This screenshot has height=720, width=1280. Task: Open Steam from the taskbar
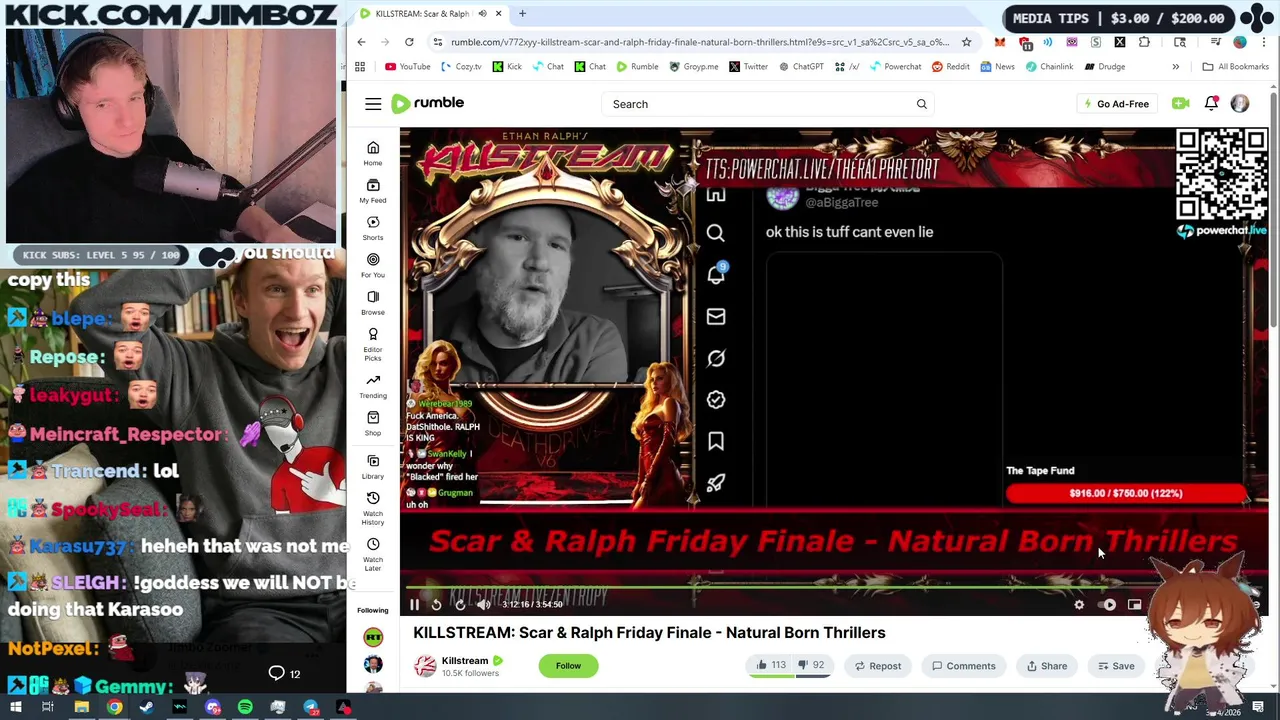(x=147, y=707)
